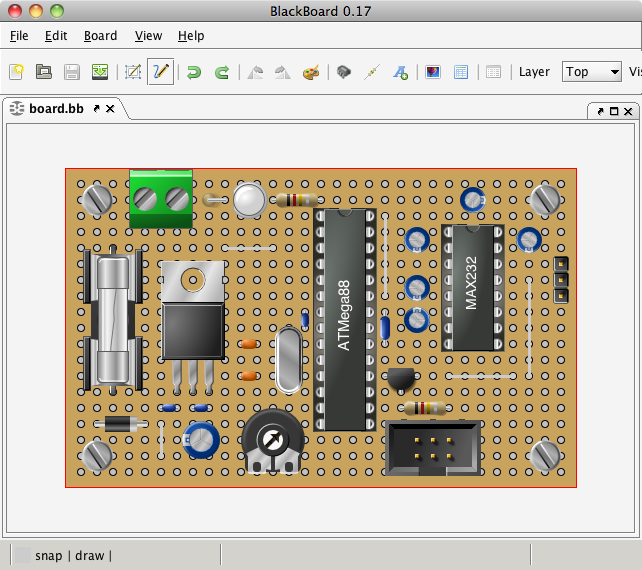Click the green export/download icon

tap(100, 72)
